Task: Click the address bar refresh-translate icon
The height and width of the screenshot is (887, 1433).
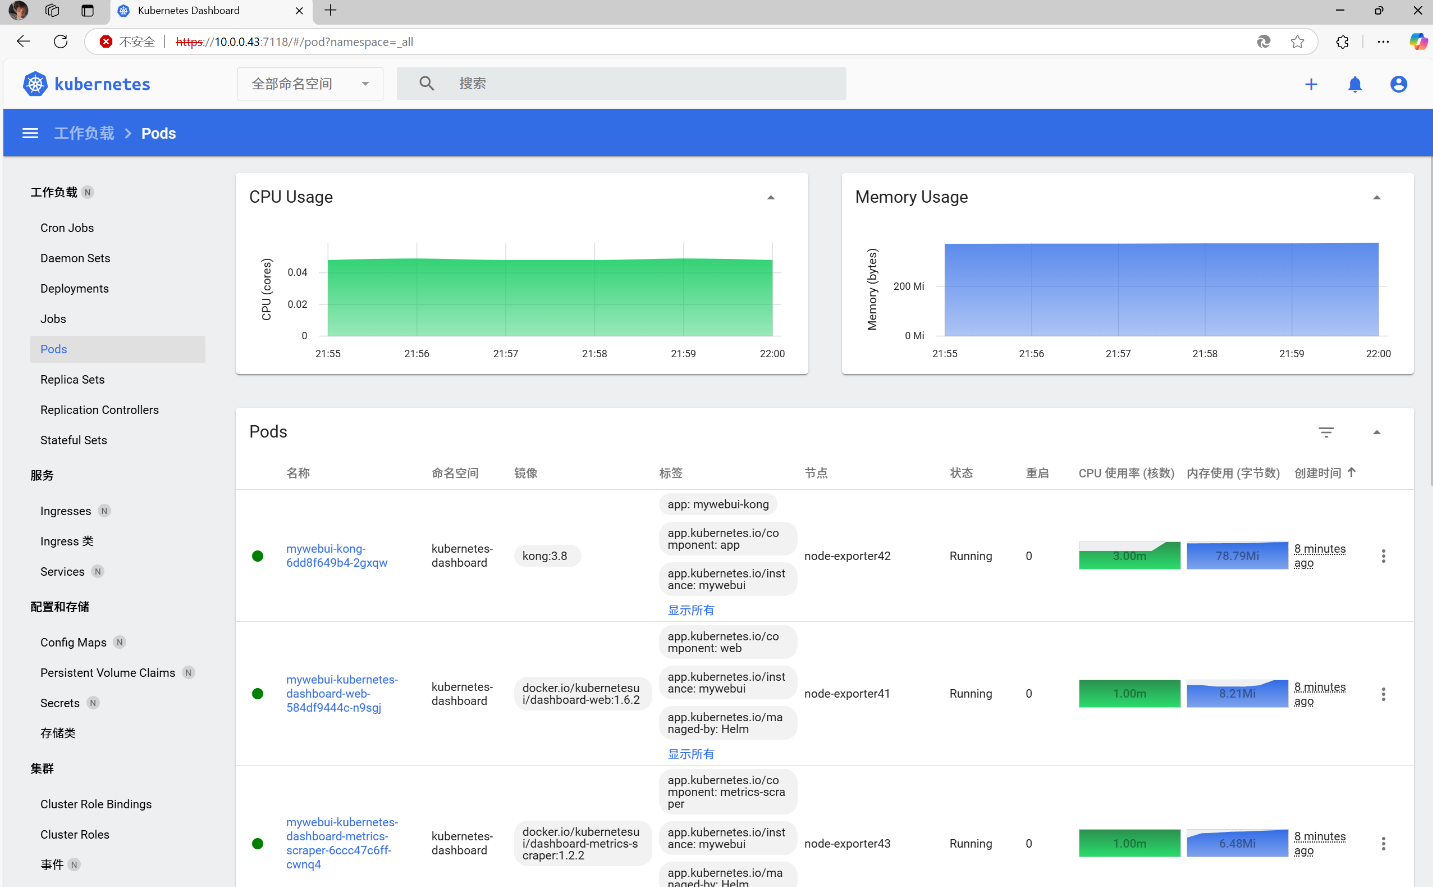Action: point(1264,42)
